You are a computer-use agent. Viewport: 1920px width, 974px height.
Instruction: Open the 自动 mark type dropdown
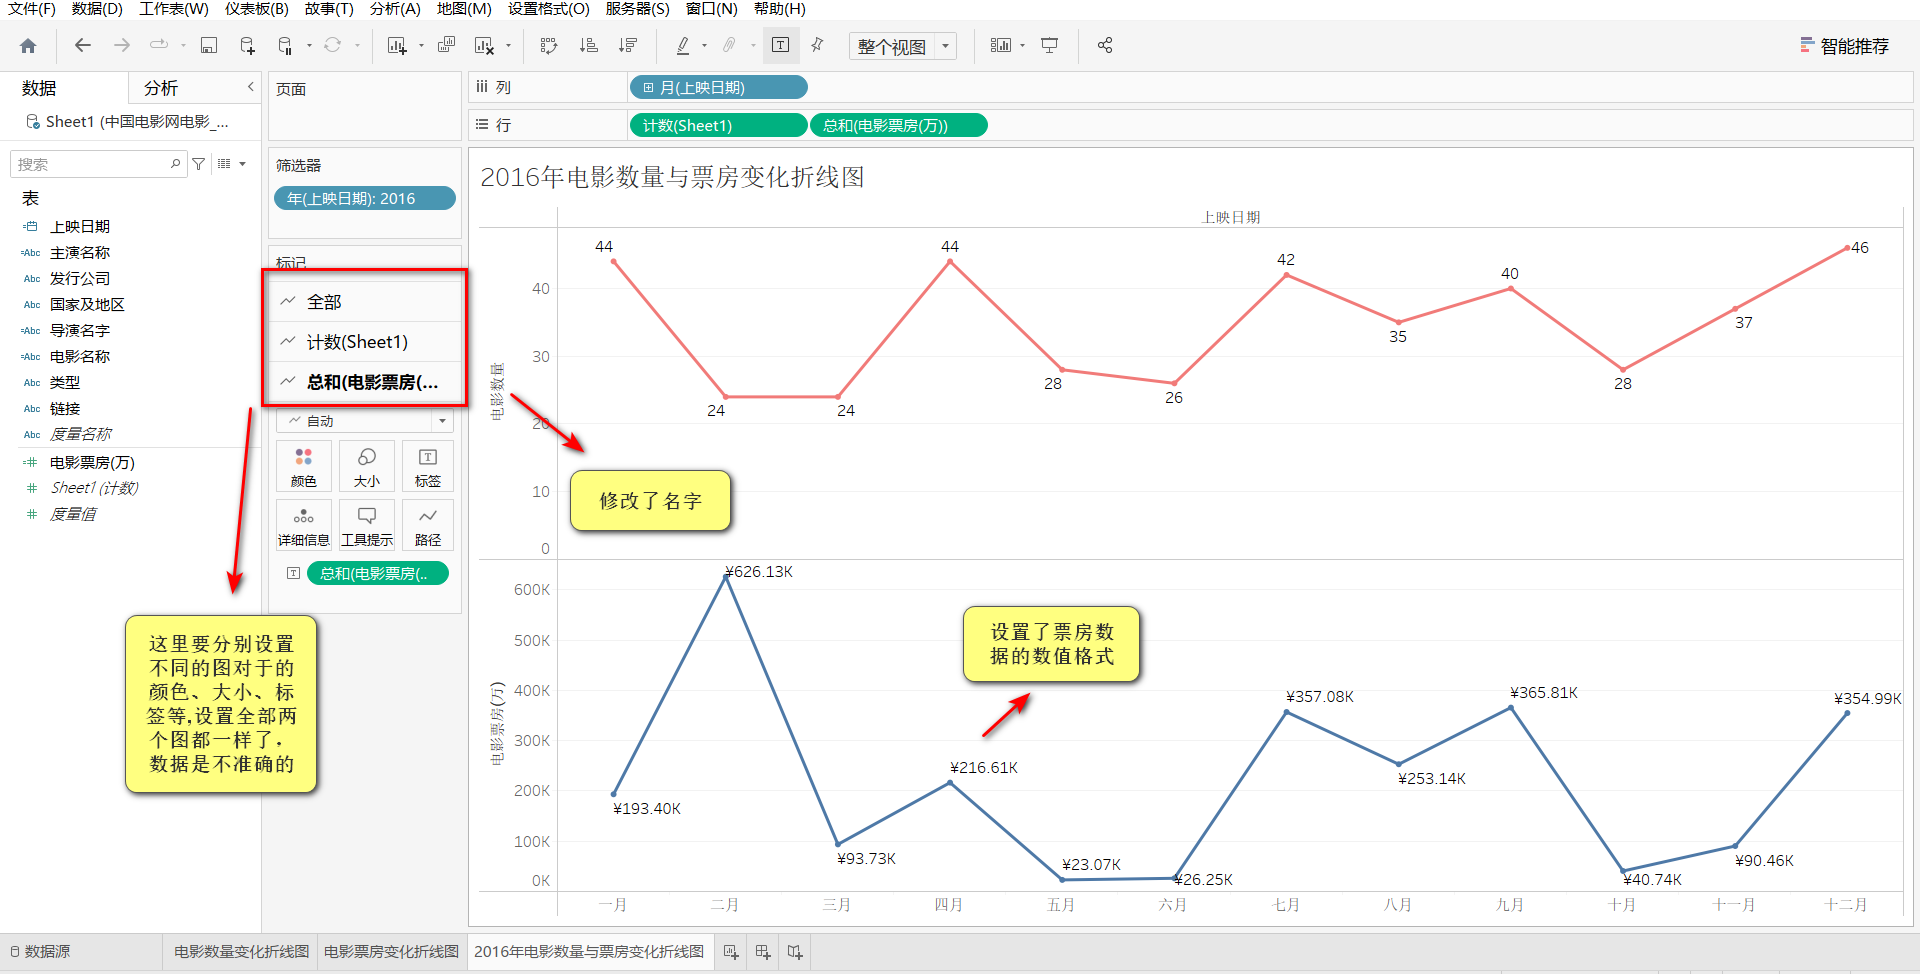click(x=365, y=421)
